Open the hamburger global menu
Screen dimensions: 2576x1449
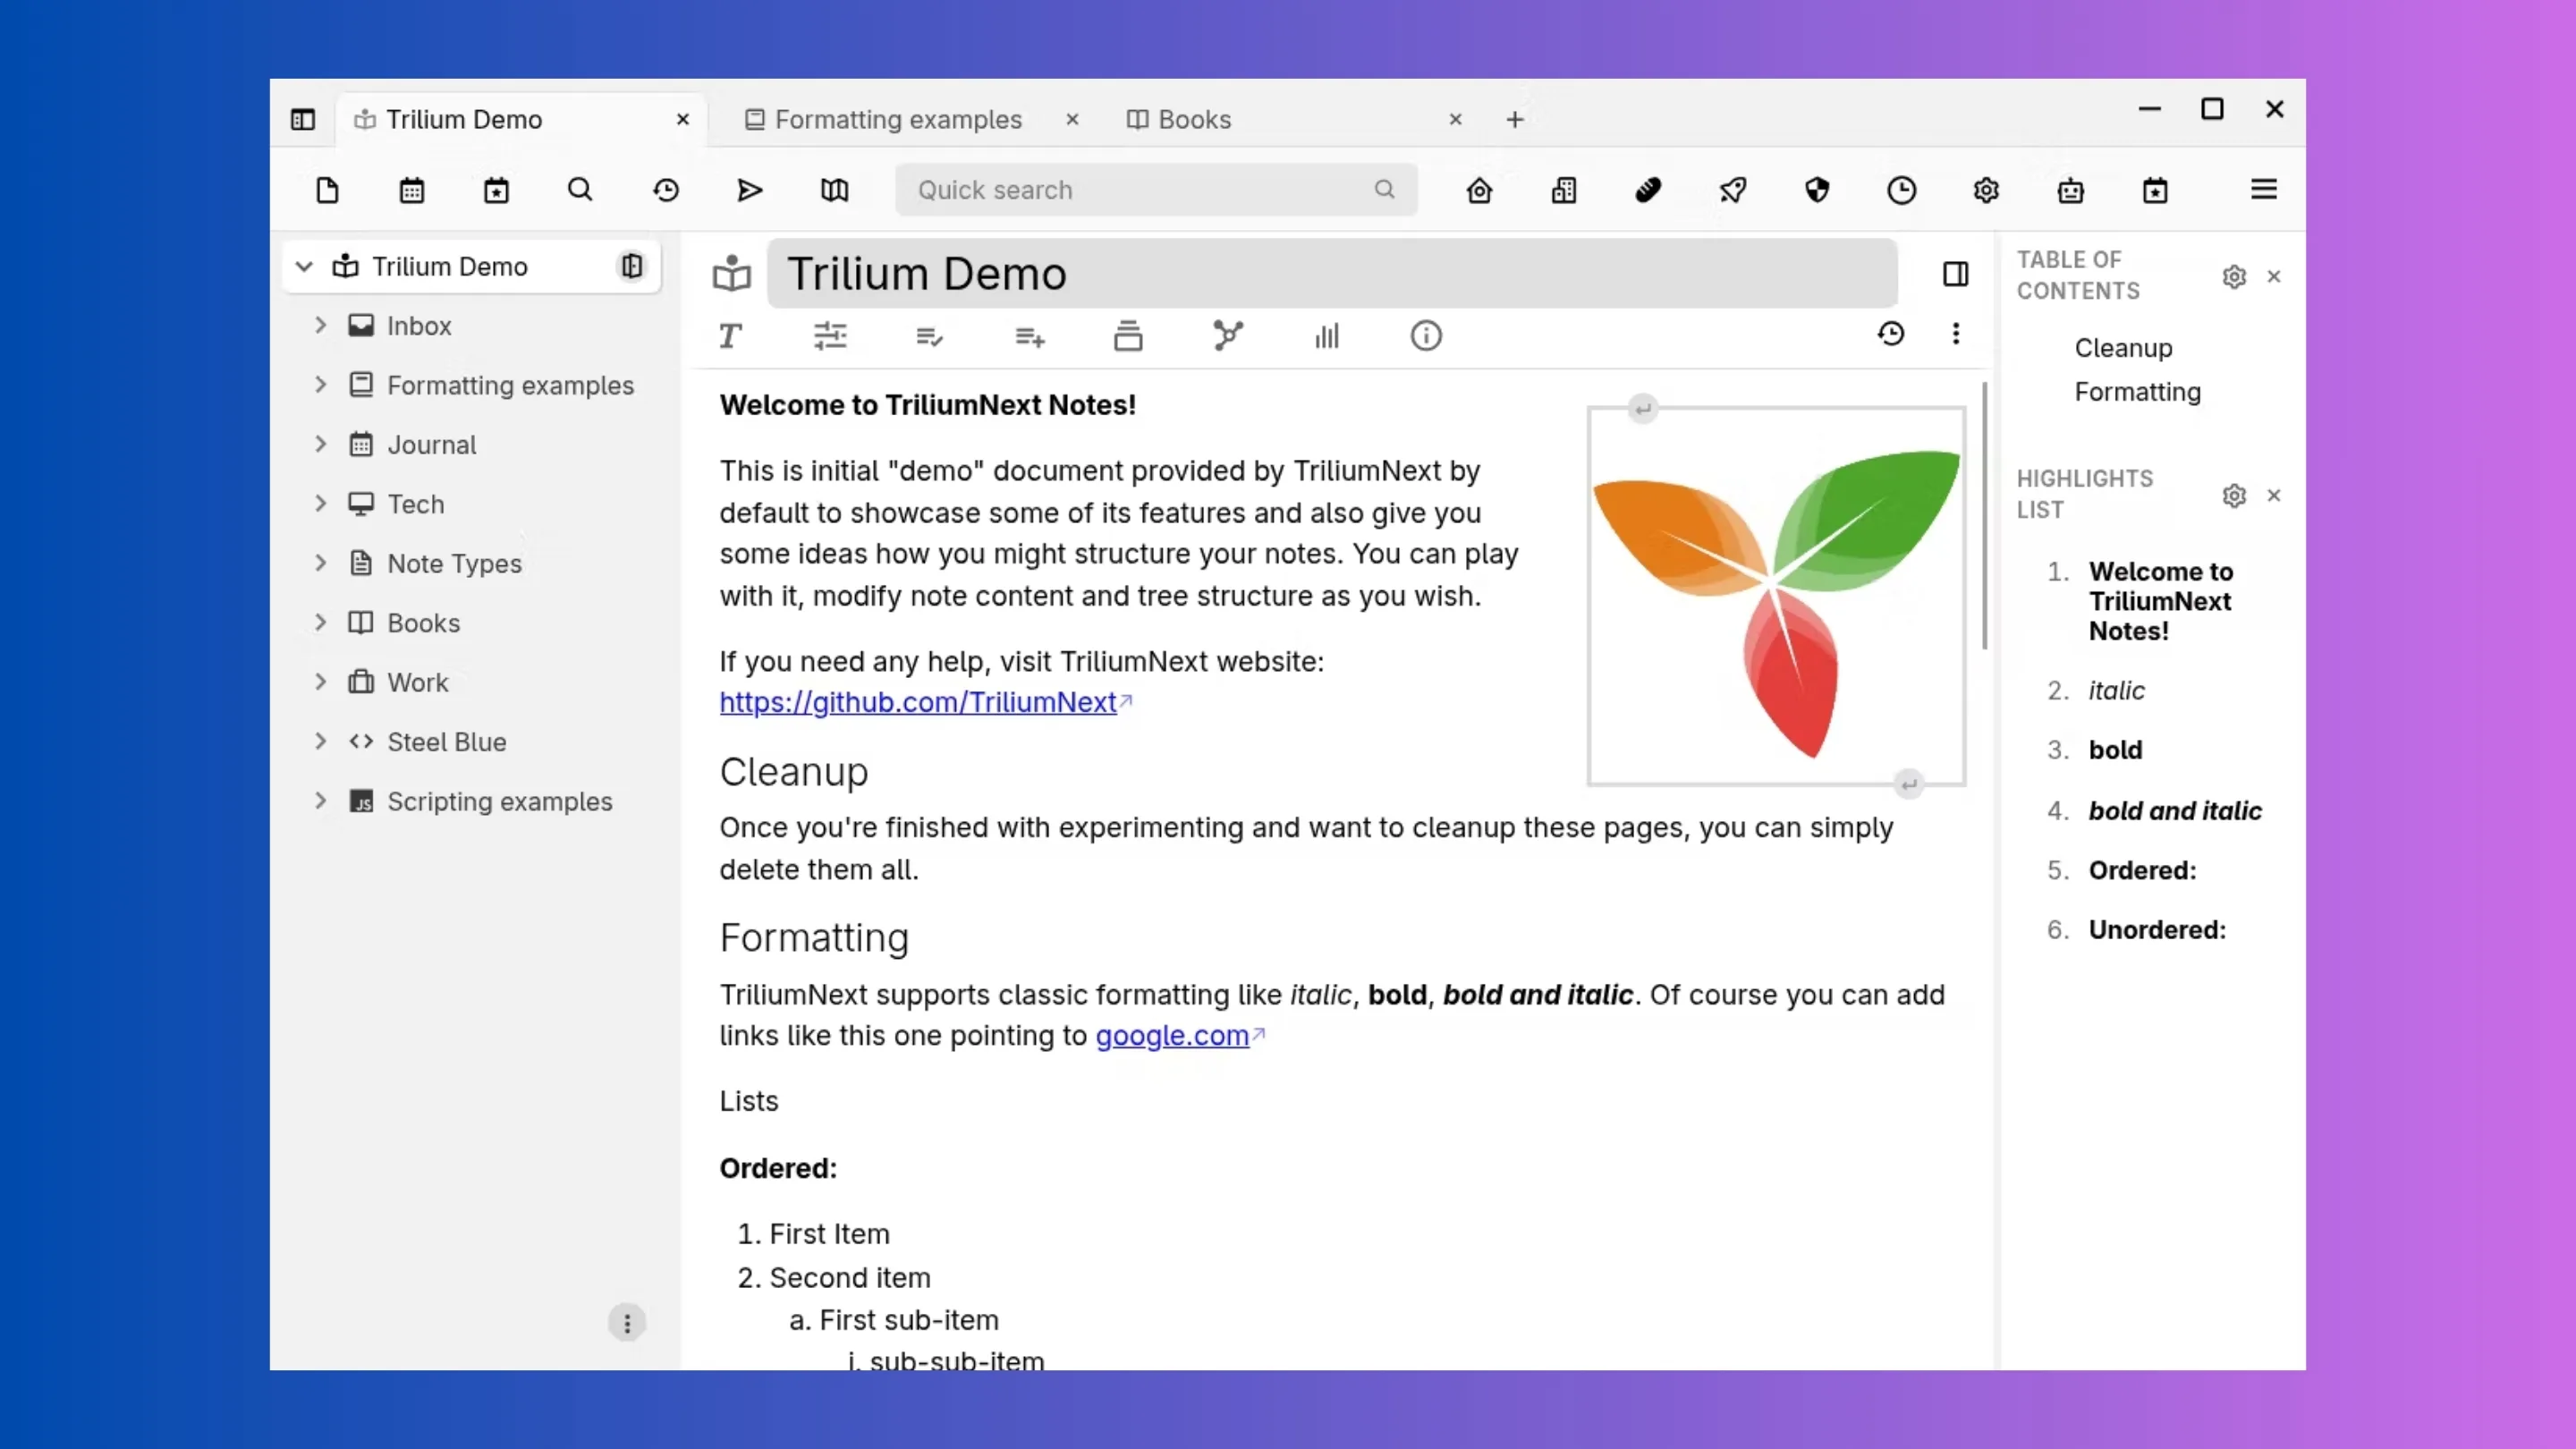2263,189
